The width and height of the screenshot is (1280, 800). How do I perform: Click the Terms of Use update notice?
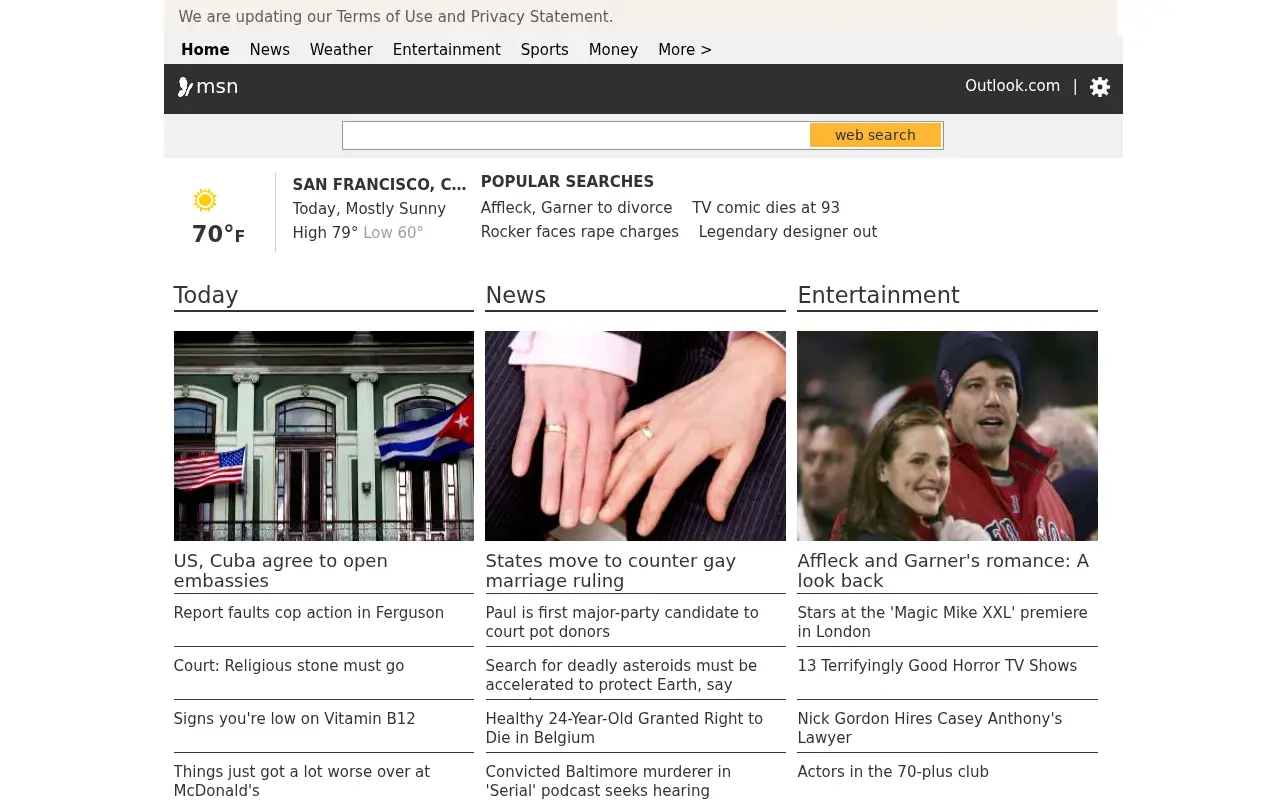(x=396, y=17)
